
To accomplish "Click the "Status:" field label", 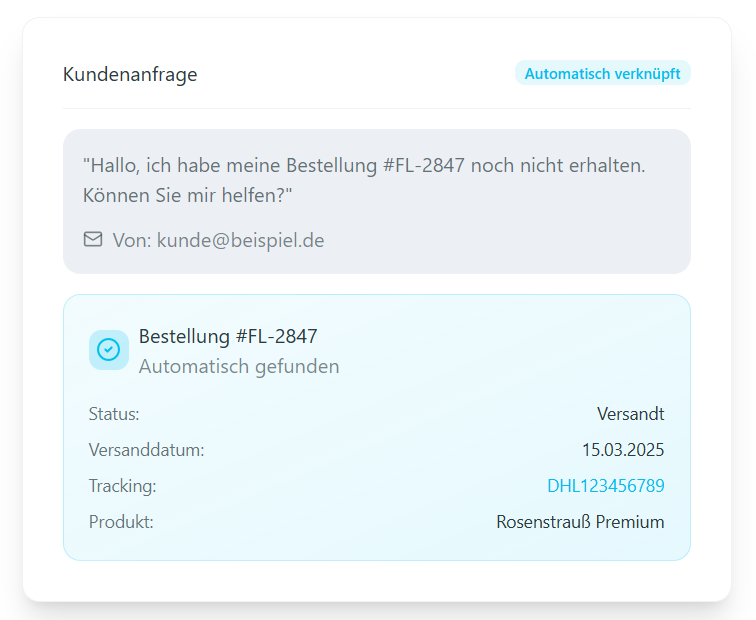I will pos(114,414).
